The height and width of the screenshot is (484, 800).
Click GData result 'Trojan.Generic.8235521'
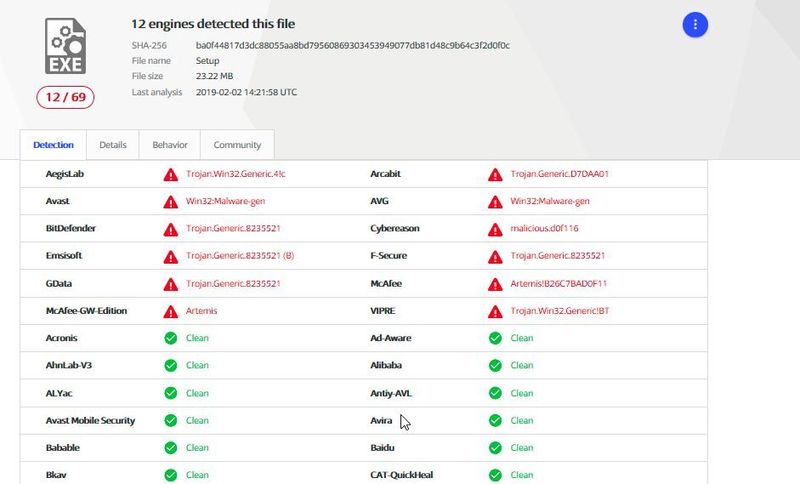click(x=233, y=284)
